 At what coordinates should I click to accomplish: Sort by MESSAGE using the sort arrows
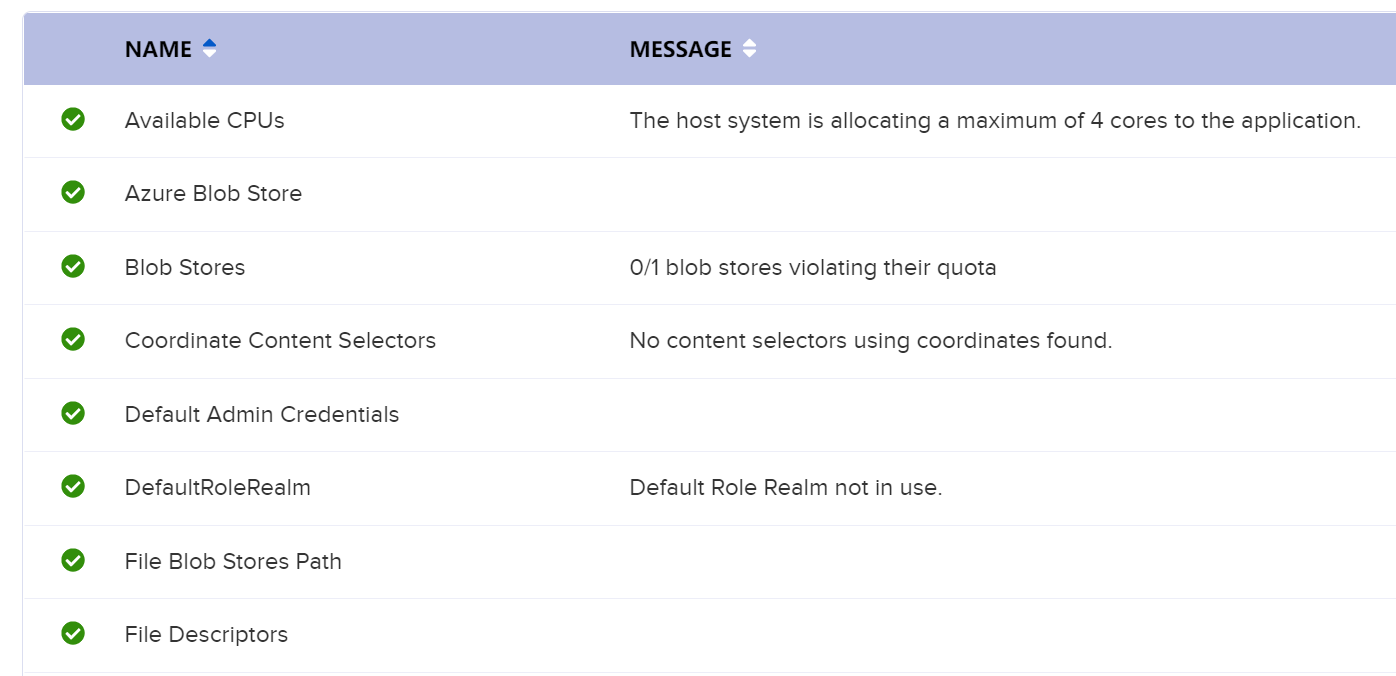click(x=749, y=48)
